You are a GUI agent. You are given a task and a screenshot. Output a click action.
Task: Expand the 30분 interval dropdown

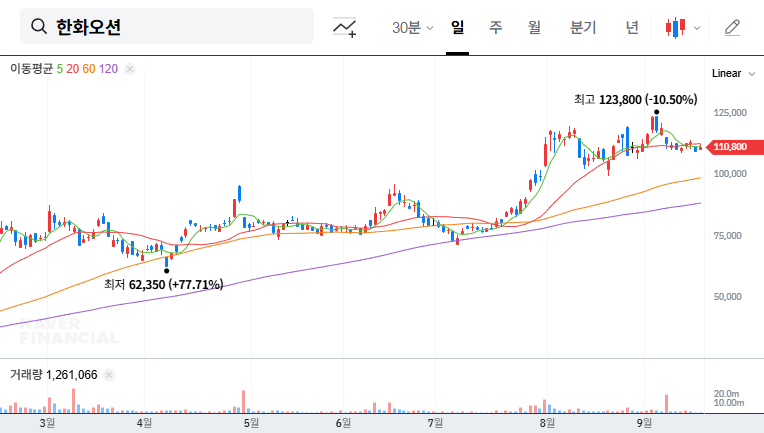click(412, 27)
